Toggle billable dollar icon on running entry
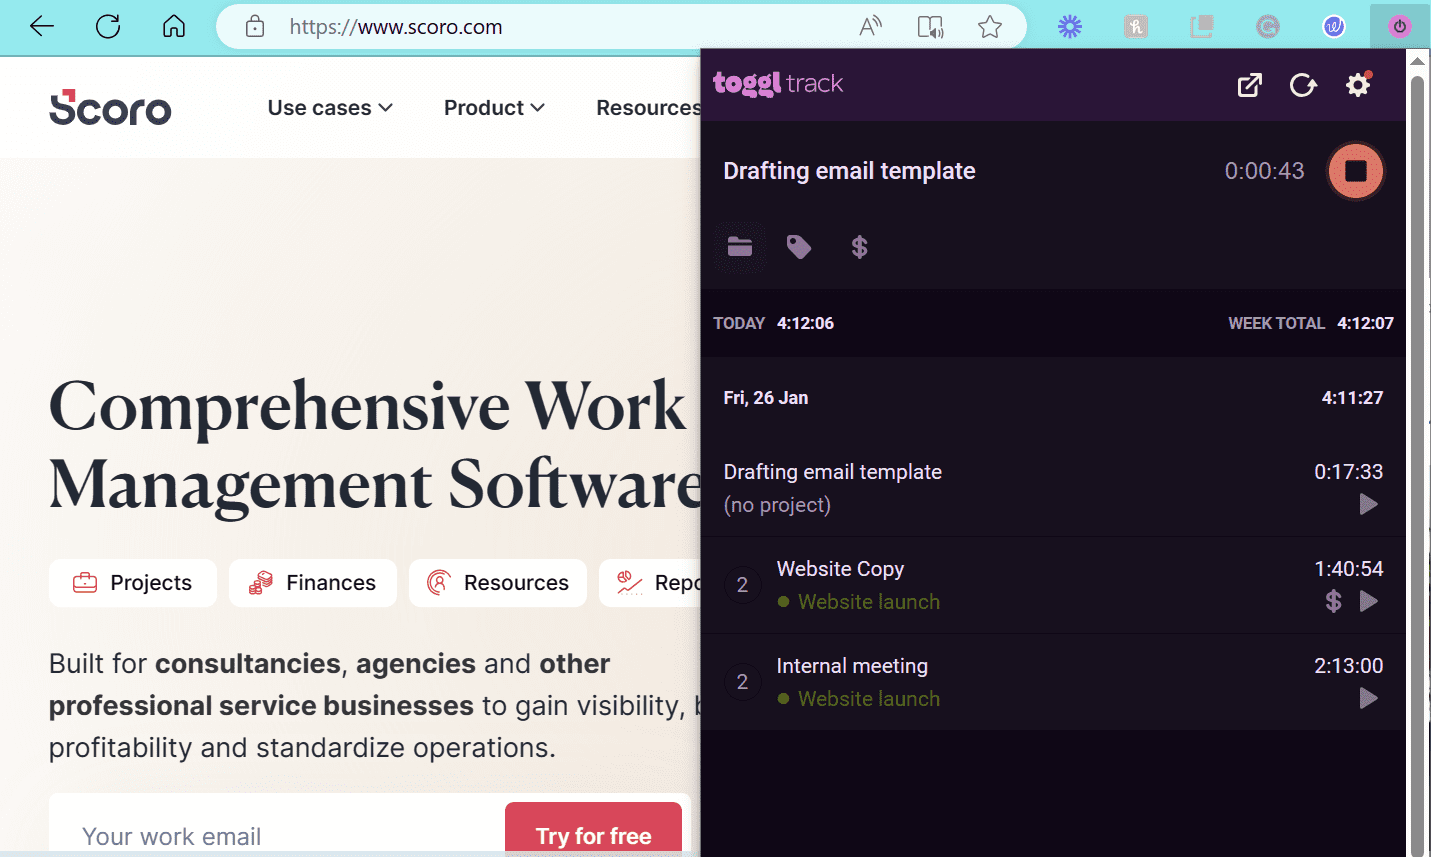This screenshot has height=857, width=1431. pyautogui.click(x=859, y=247)
